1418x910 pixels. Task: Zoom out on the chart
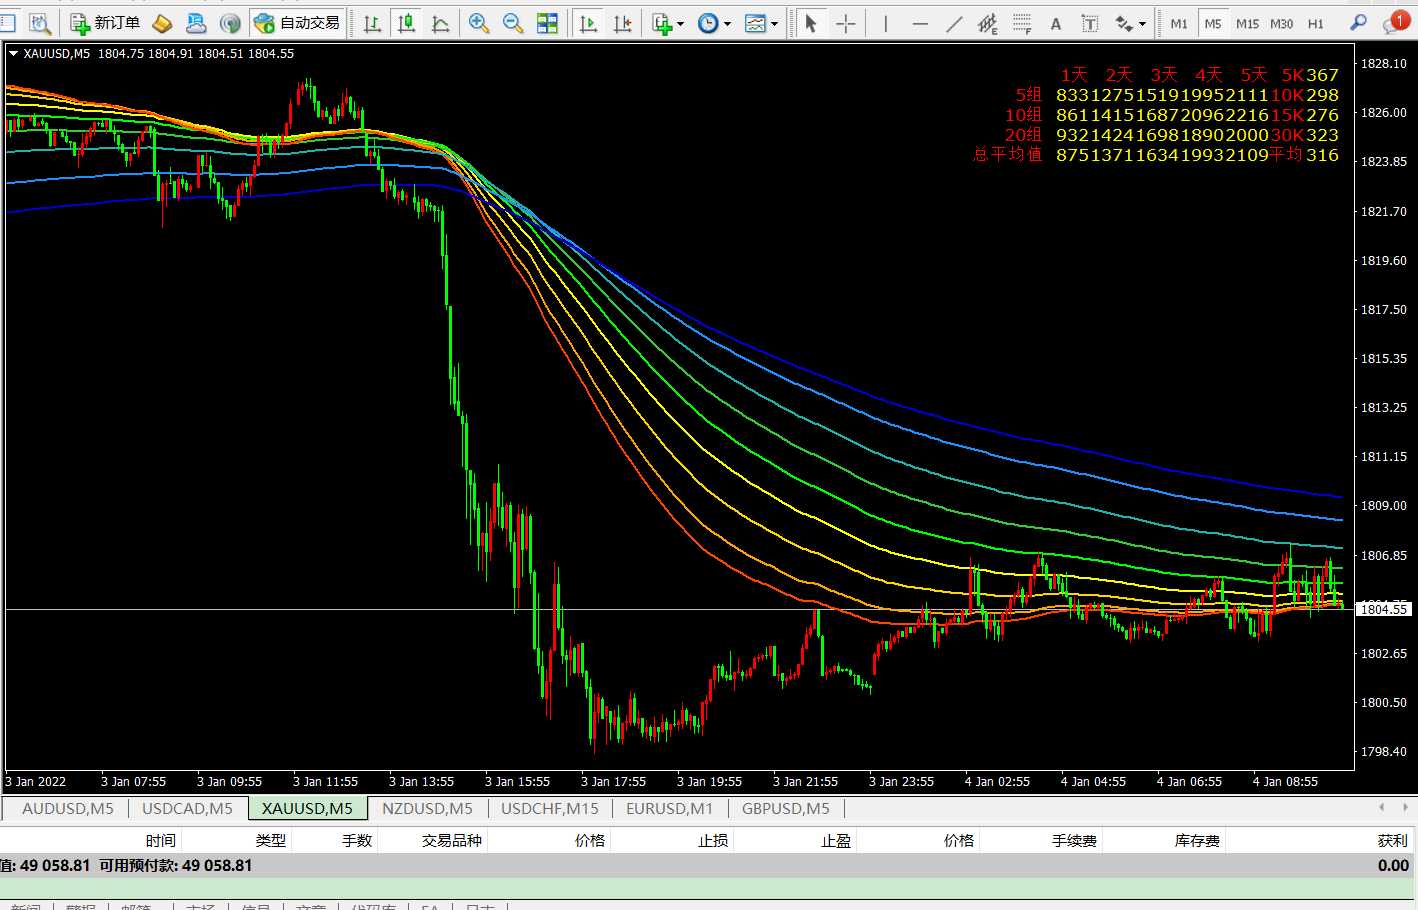coord(513,23)
